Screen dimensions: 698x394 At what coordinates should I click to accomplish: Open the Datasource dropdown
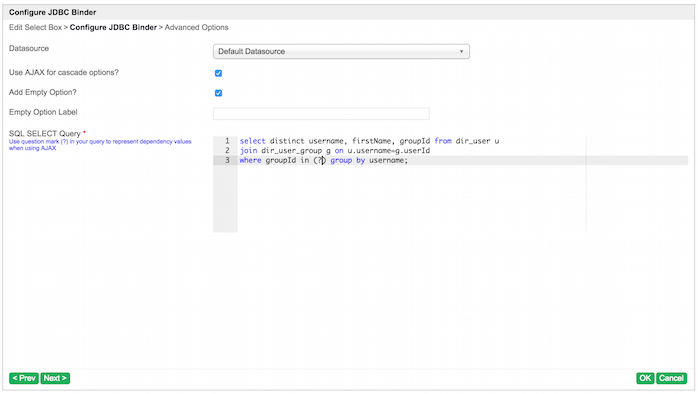coord(341,51)
